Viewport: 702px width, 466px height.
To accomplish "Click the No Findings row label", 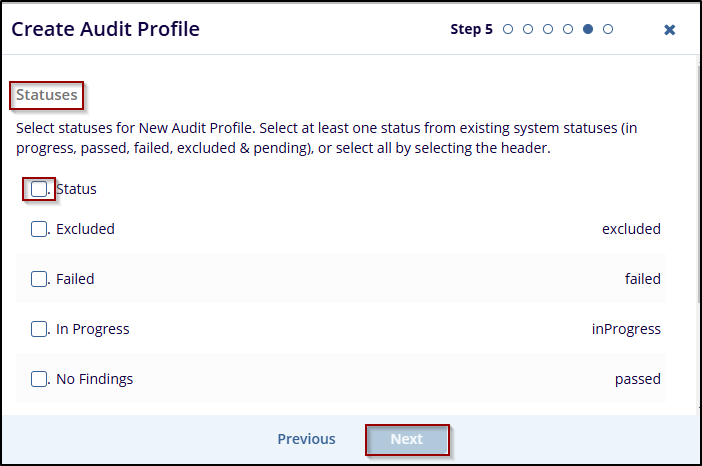I will pyautogui.click(x=94, y=379).
